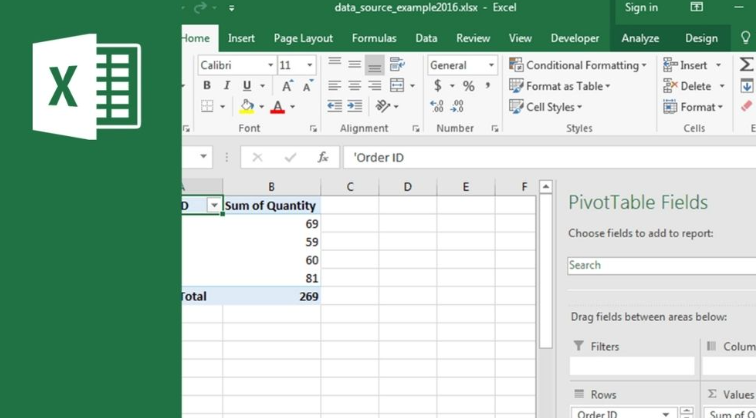Align text left

coord(335,86)
